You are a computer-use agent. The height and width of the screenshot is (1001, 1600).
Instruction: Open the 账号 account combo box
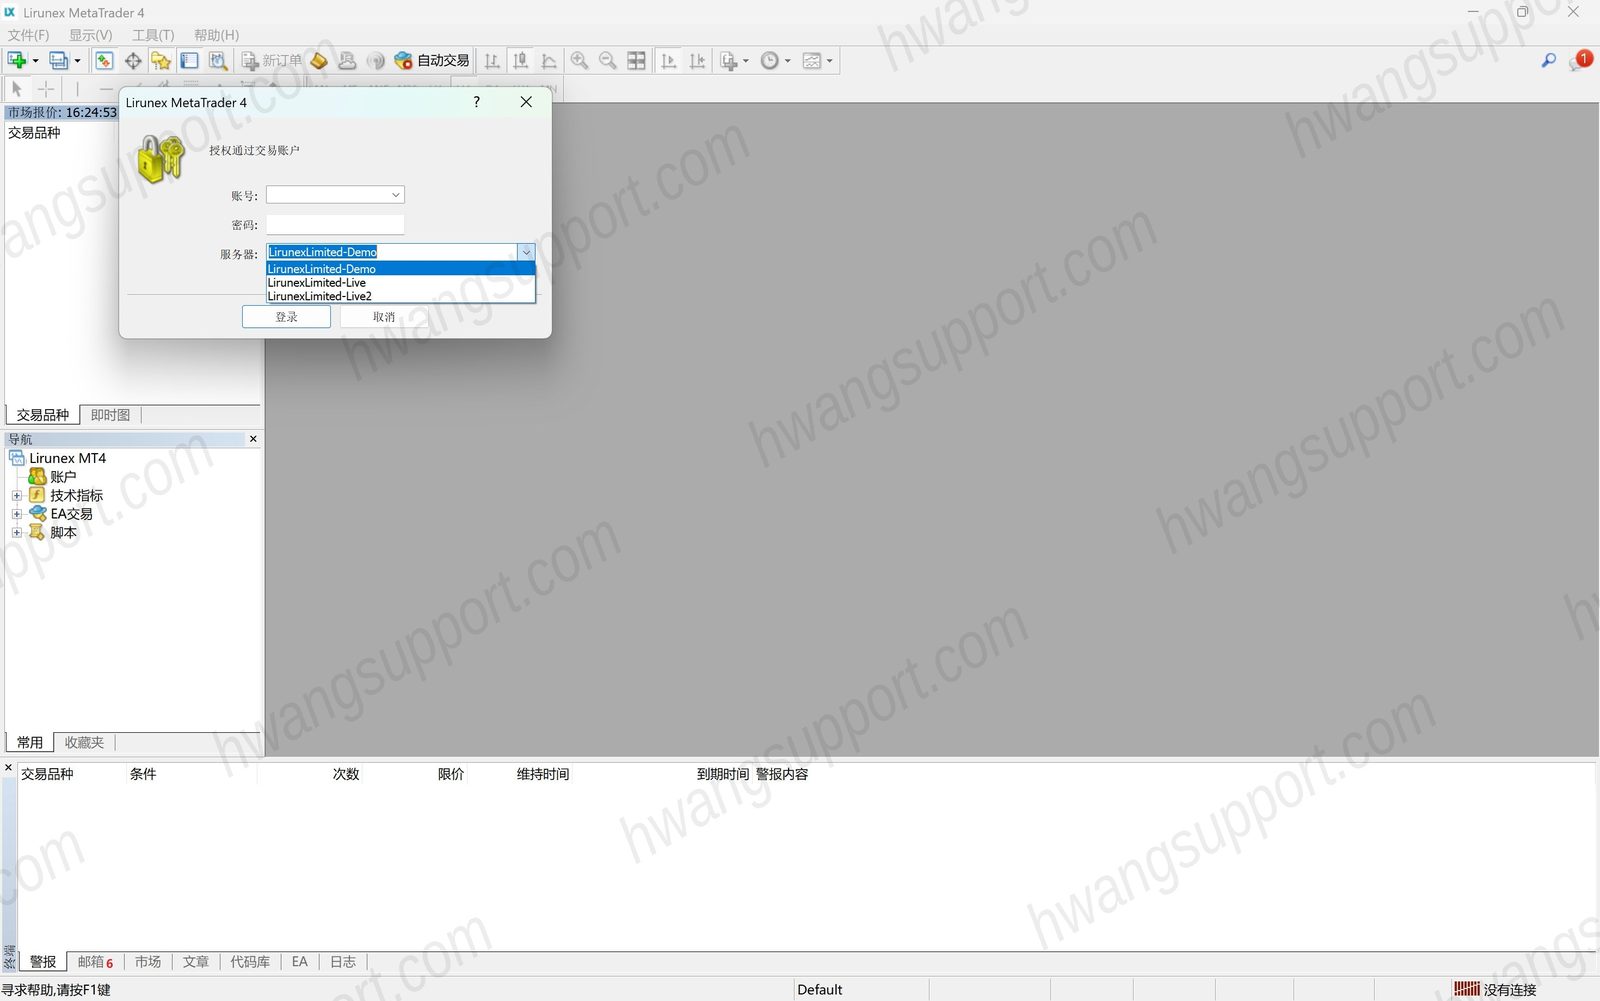coord(335,195)
